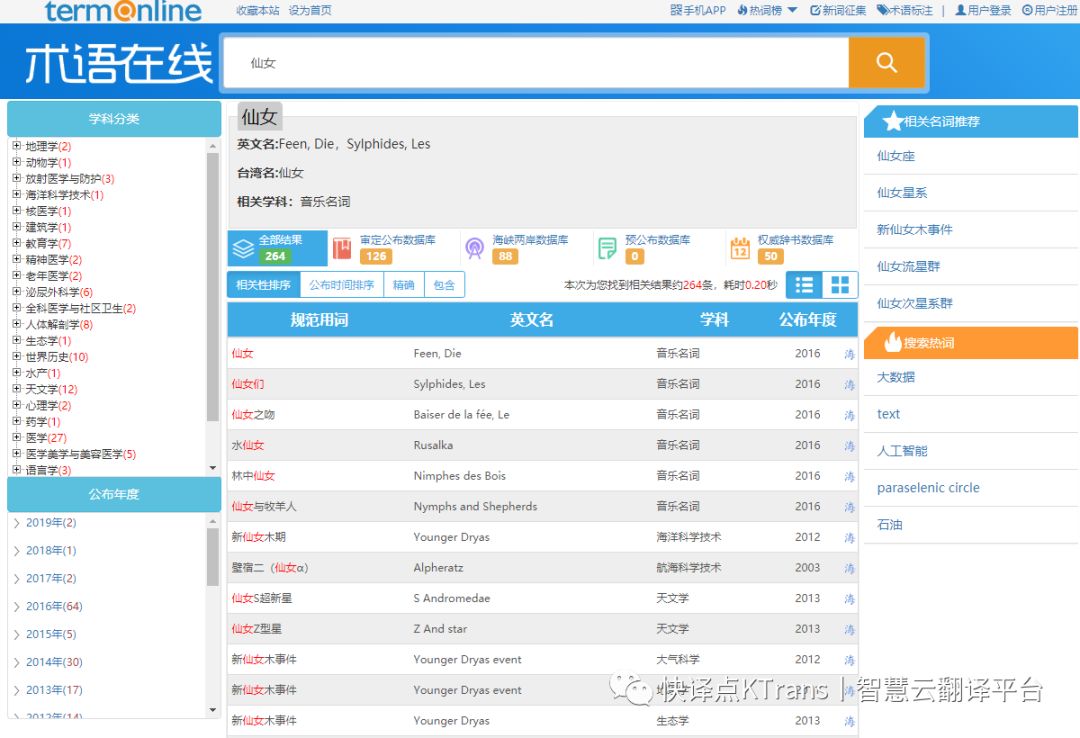Switch to list view icon
This screenshot has height=738, width=1080.
[804, 285]
